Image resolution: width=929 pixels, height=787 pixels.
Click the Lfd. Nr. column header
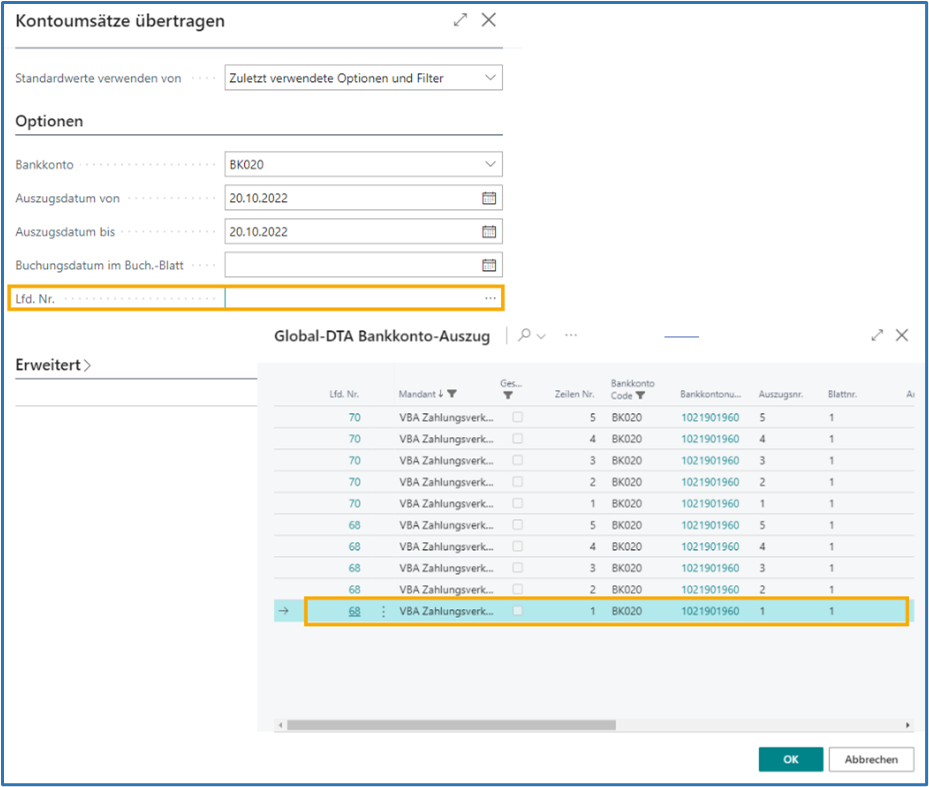(343, 394)
